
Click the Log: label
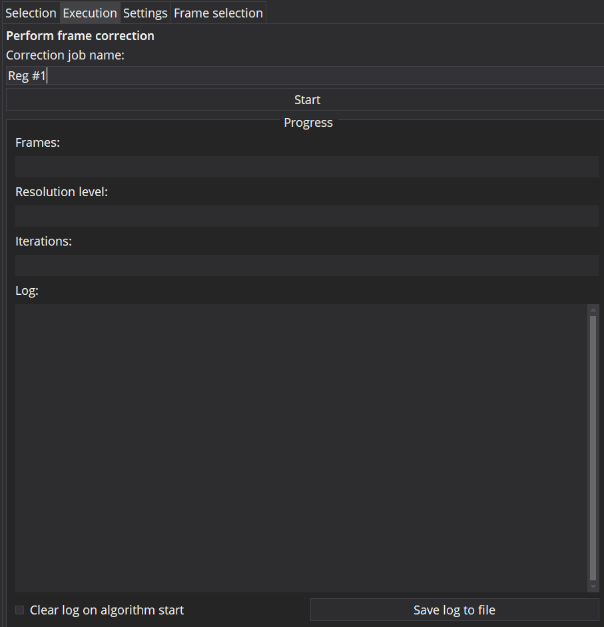tap(27, 291)
